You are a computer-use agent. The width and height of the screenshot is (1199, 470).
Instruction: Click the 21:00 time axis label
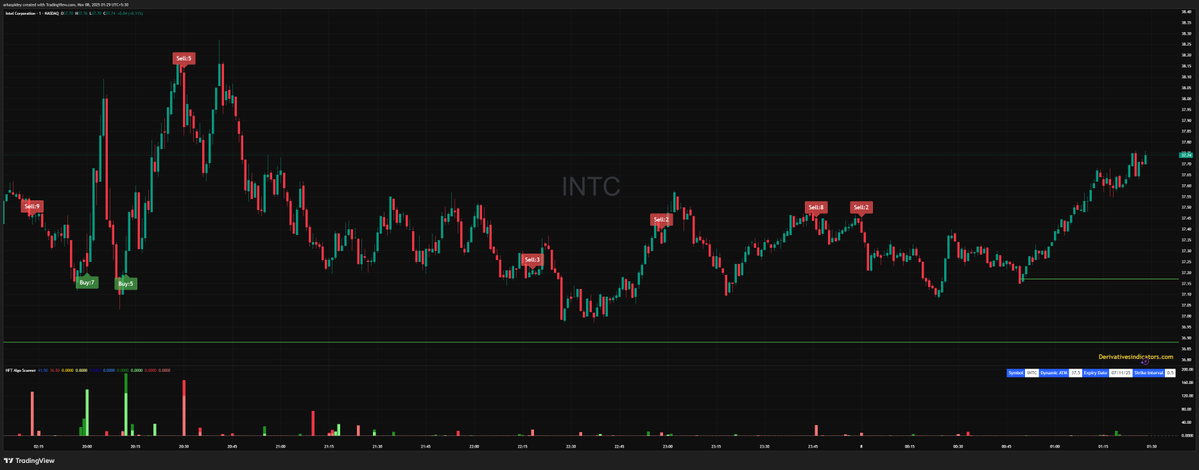pyautogui.click(x=281, y=446)
